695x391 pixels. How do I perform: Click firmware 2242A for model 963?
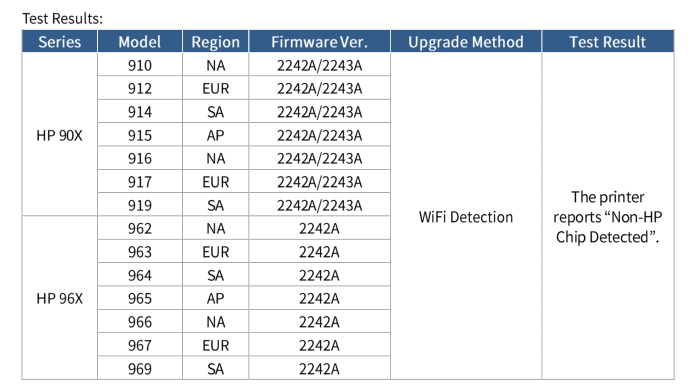[320, 252]
